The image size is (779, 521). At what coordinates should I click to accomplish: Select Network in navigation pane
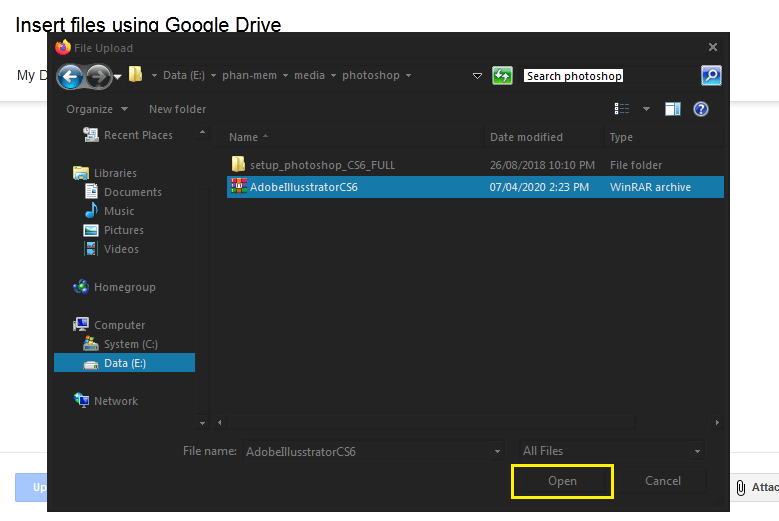click(x=106, y=401)
